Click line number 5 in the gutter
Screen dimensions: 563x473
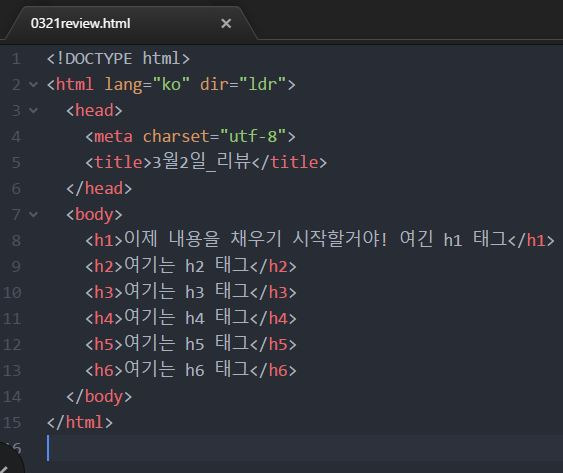[16, 162]
